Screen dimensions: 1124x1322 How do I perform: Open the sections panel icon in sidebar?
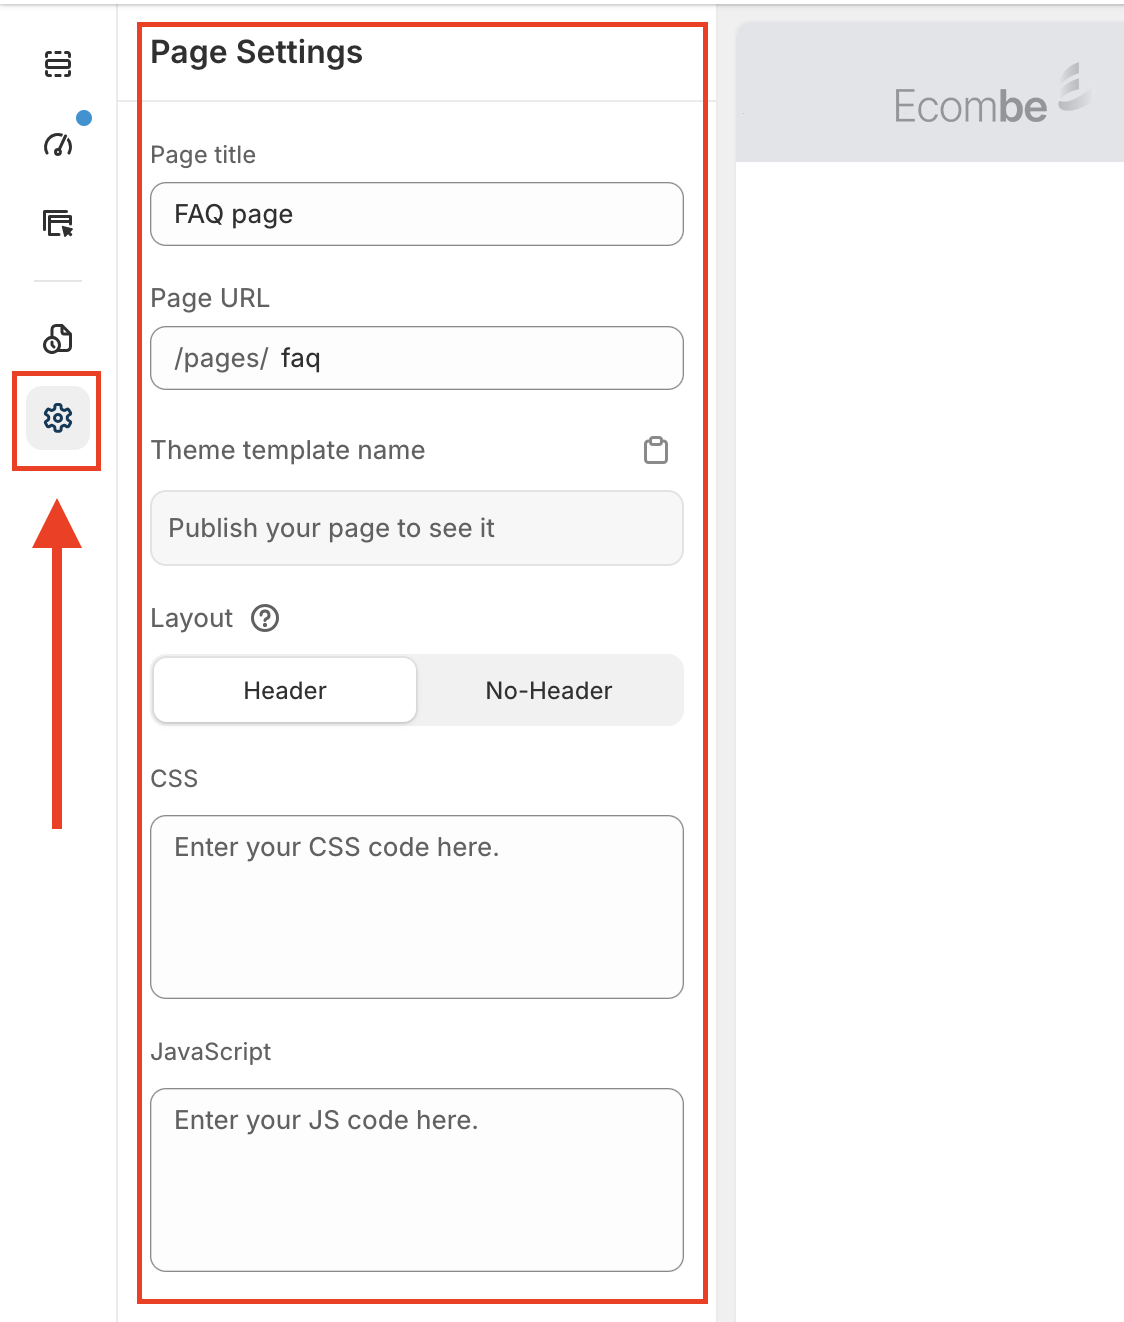[58, 64]
